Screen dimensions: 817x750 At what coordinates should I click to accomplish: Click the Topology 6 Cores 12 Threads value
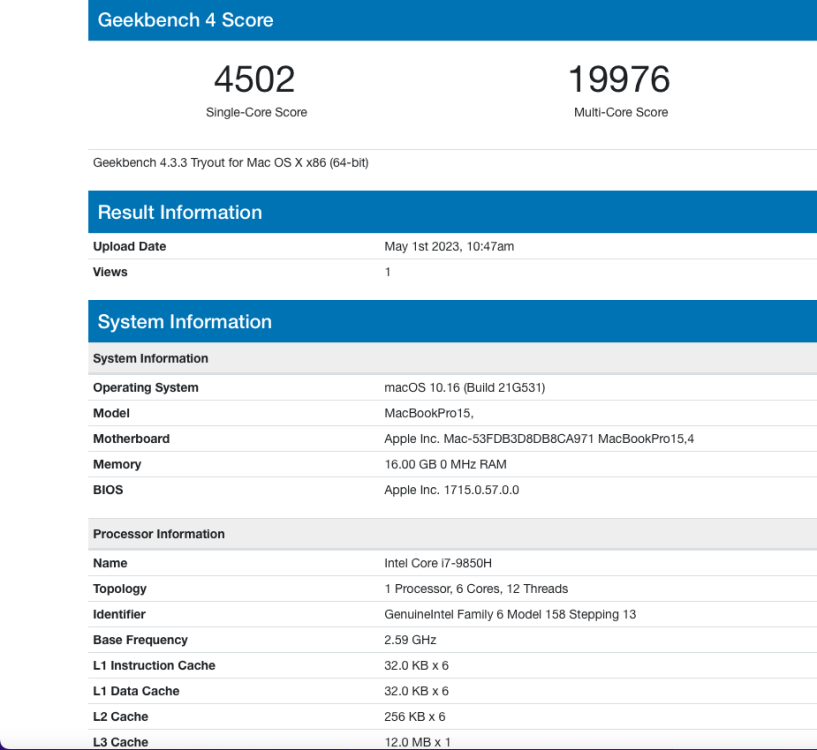point(476,589)
